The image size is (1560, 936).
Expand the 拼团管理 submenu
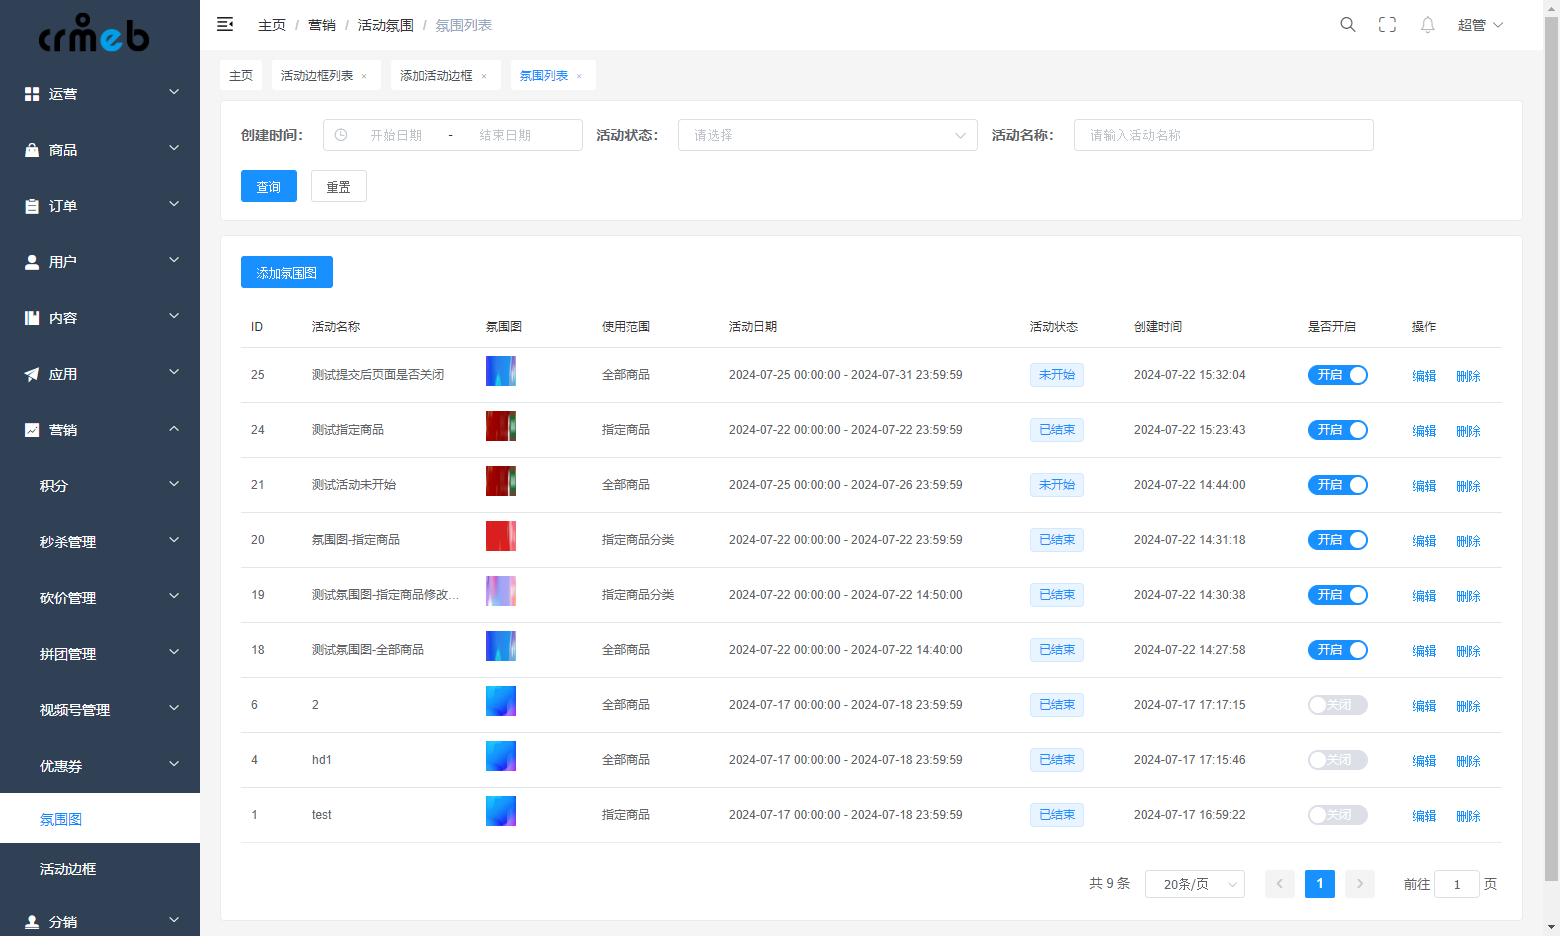[x=100, y=654]
